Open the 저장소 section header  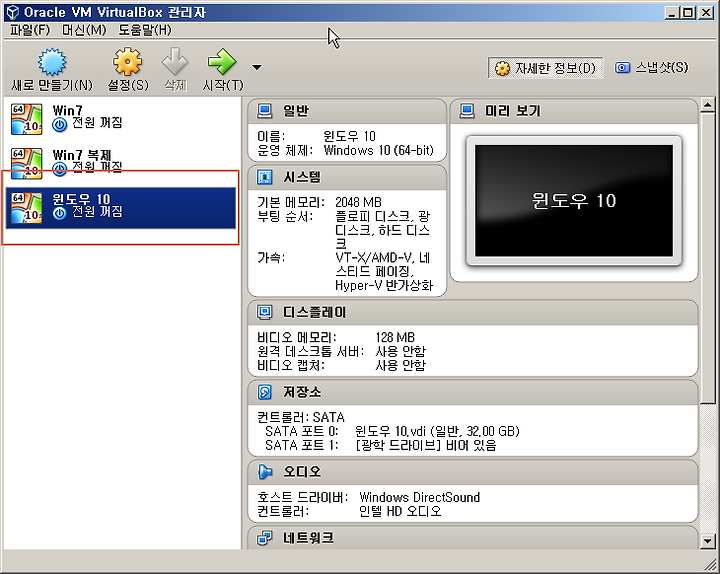(472, 392)
